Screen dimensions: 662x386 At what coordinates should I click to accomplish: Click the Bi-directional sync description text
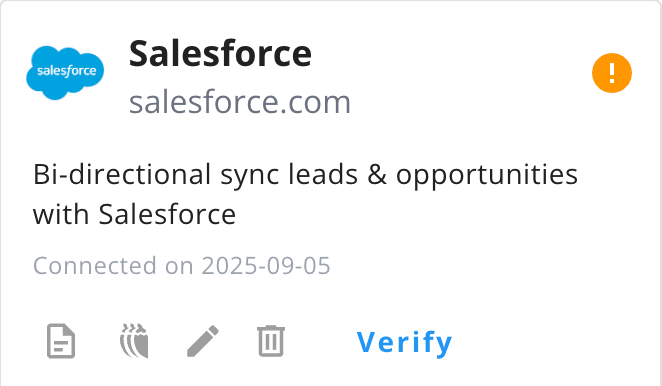(305, 194)
